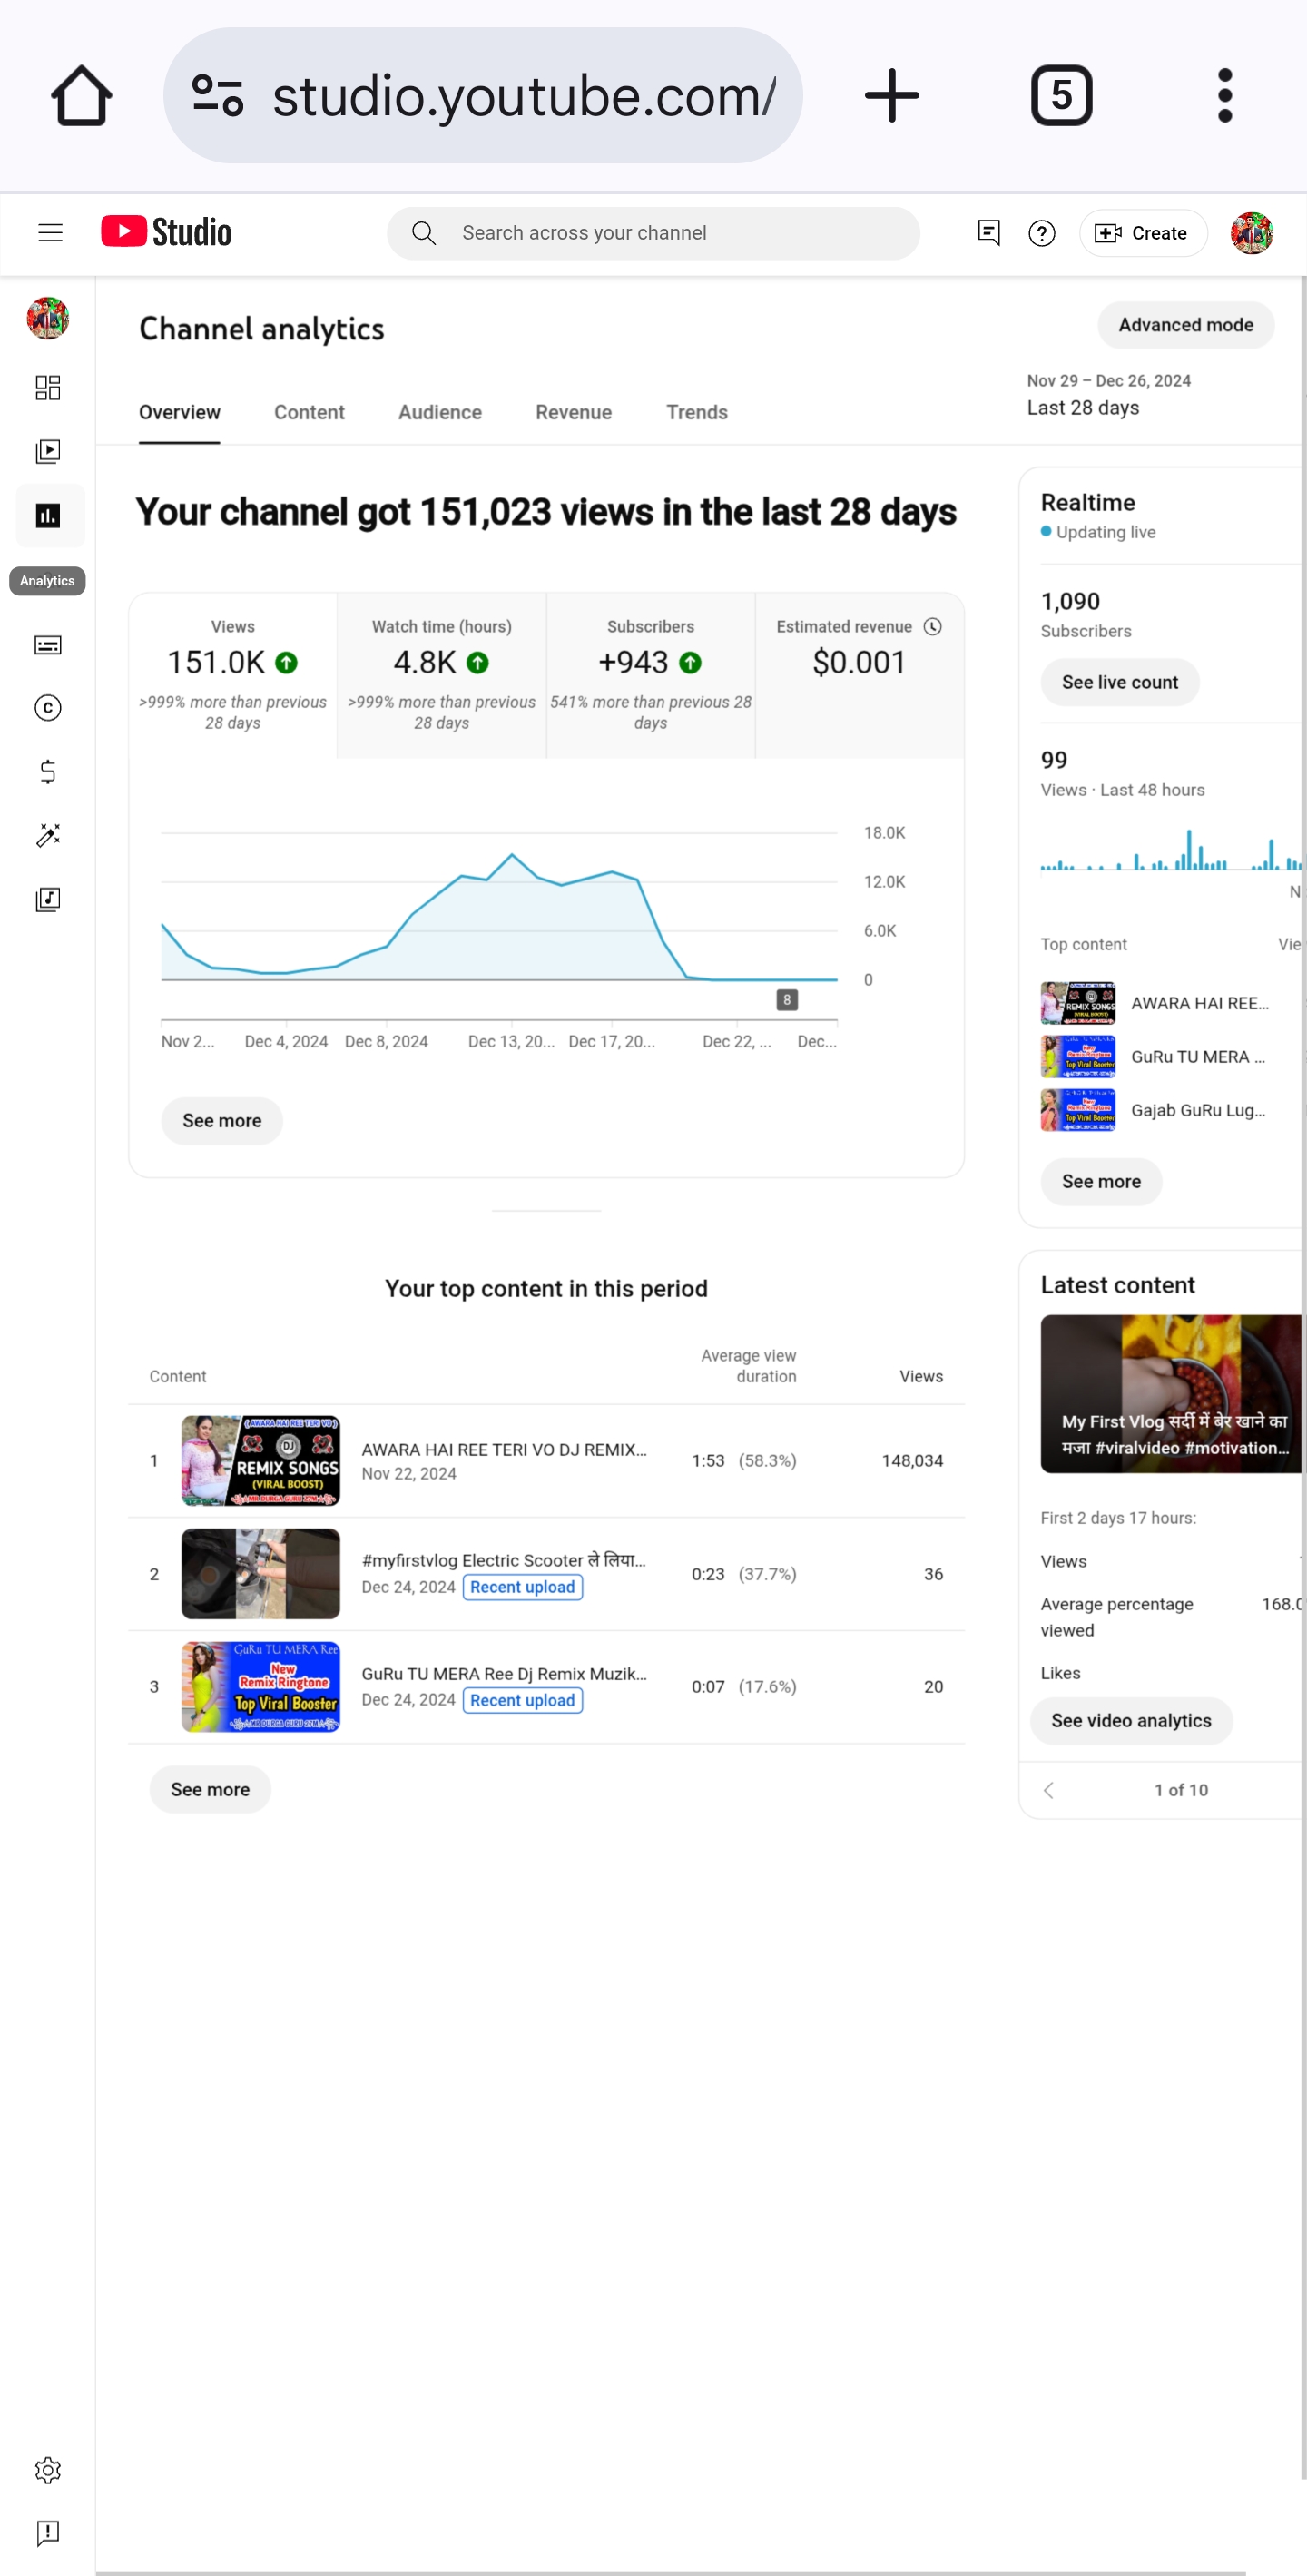Click GuRu TU MERA Ree Dj Remix title

click(x=504, y=1674)
